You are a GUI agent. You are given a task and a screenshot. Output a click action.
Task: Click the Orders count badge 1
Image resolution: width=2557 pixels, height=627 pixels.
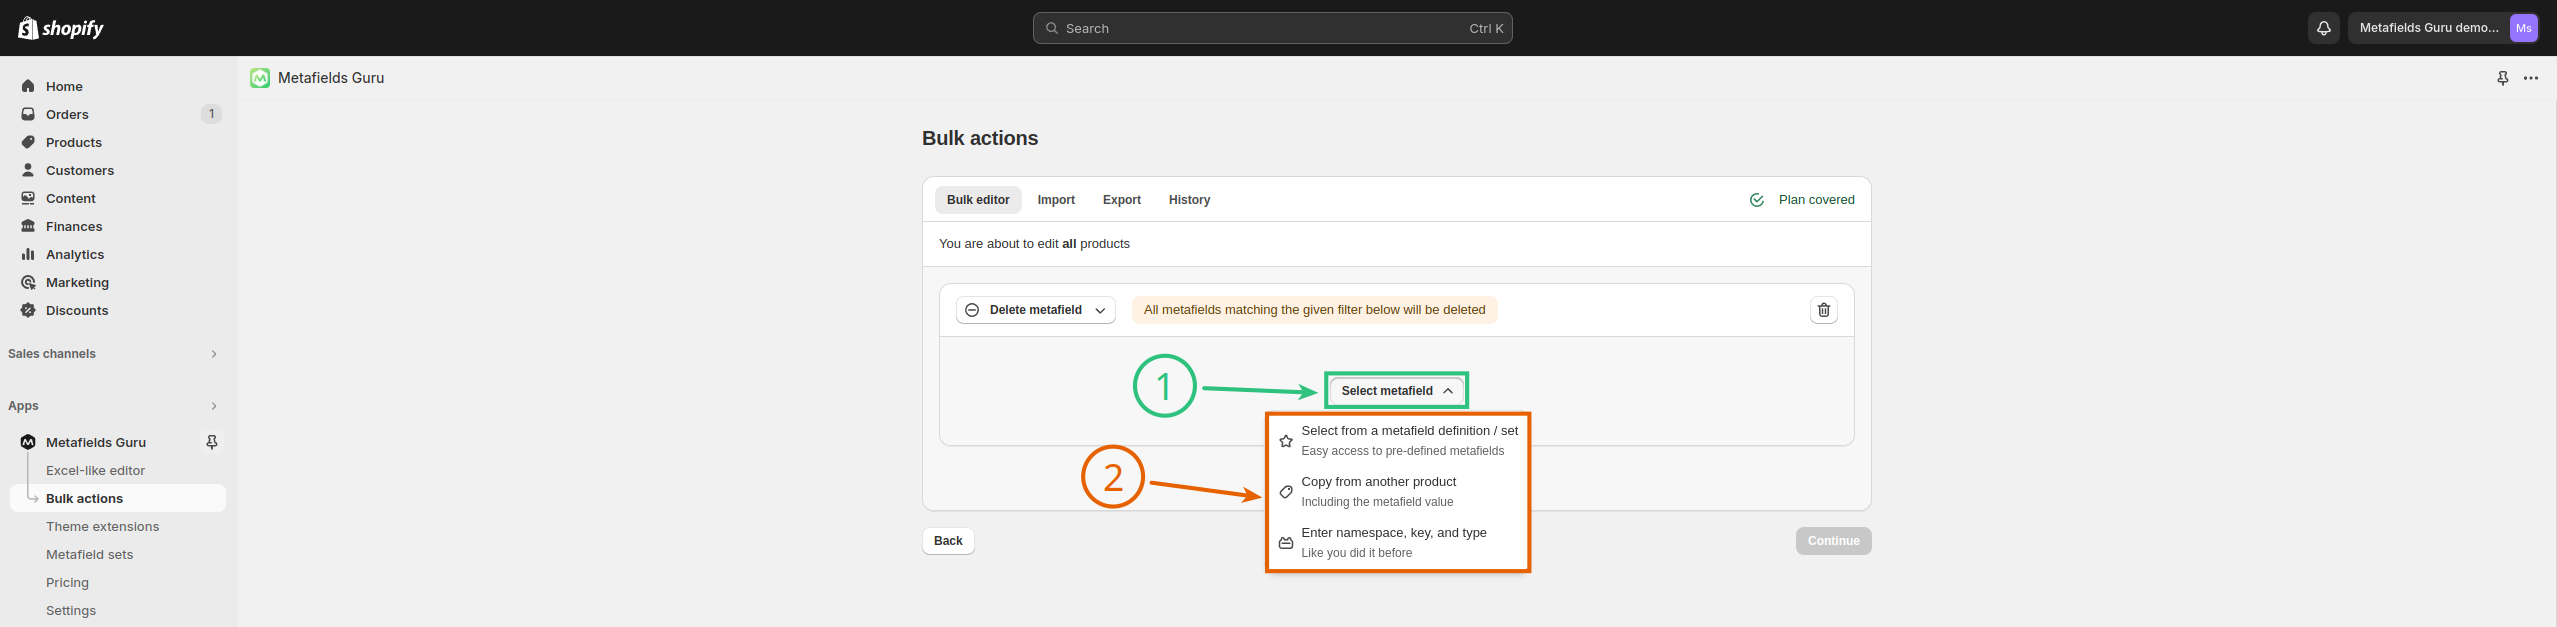tap(211, 114)
